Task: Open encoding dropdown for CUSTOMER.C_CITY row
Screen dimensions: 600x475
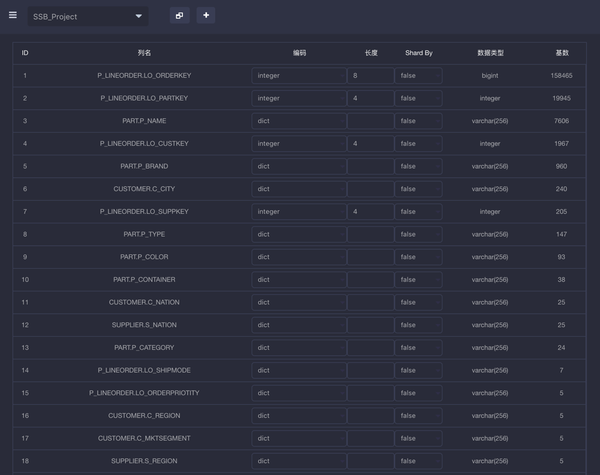Action: tap(299, 189)
